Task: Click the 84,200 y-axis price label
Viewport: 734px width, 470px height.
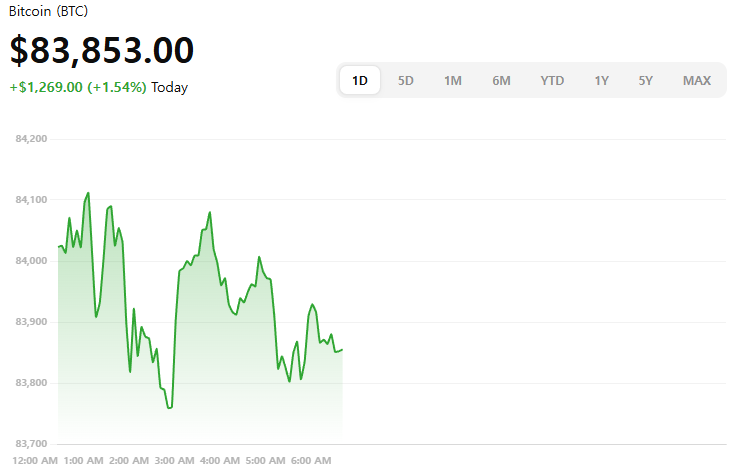Action: 32,139
